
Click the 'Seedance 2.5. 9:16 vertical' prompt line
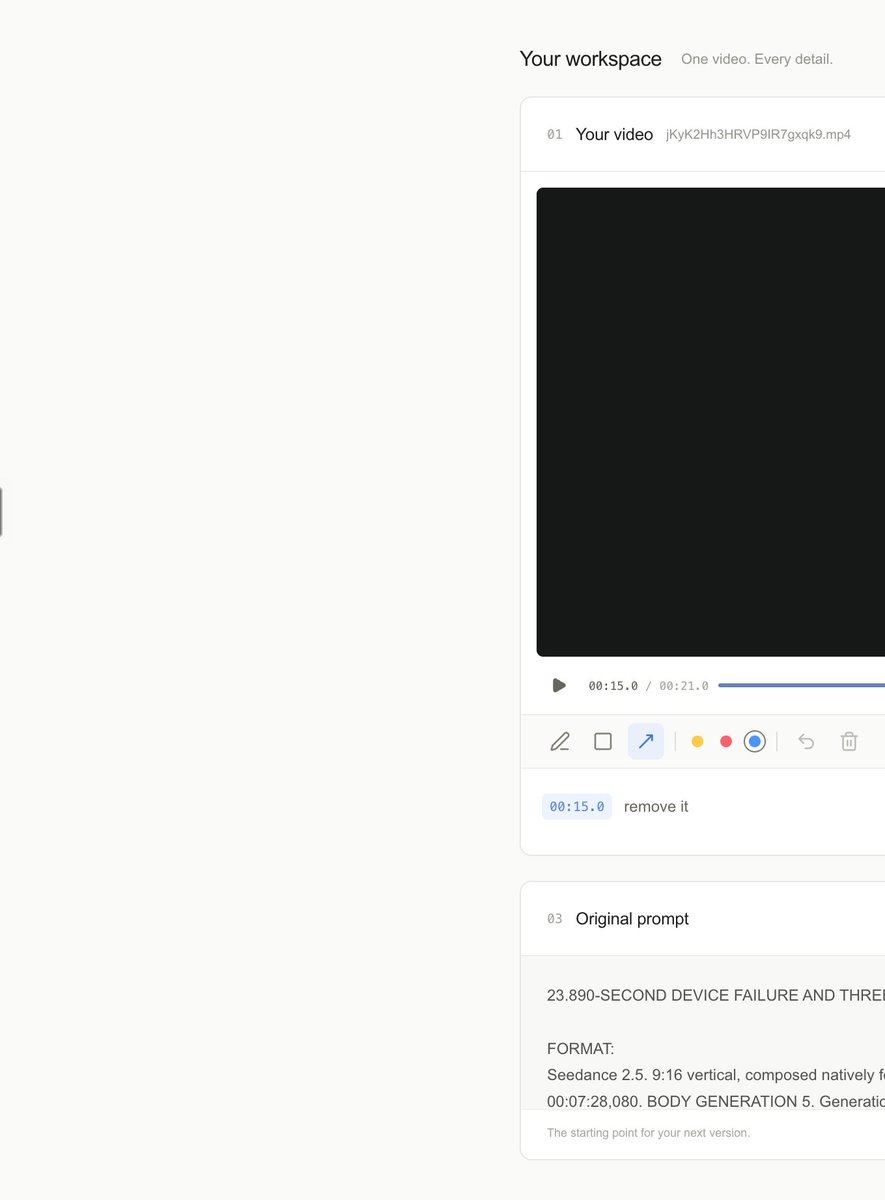tap(716, 1075)
